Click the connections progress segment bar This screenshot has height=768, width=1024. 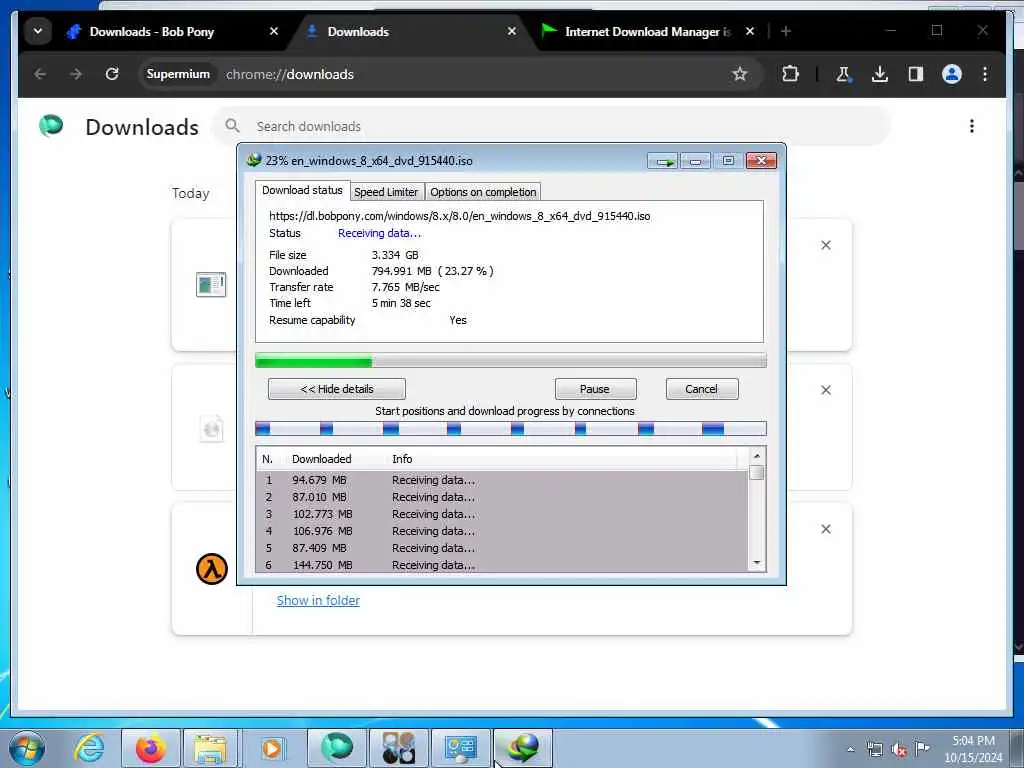click(511, 429)
